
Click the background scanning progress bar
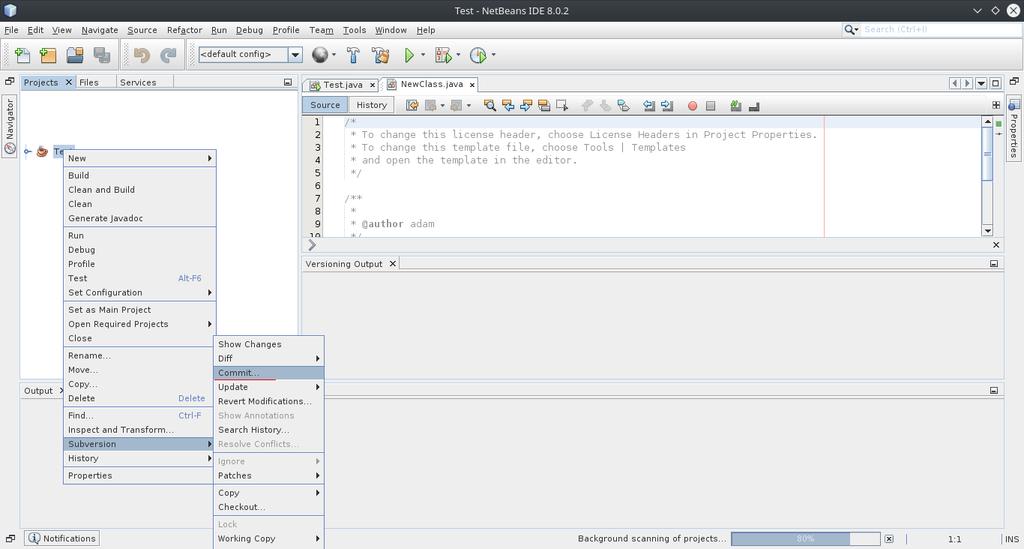805,539
